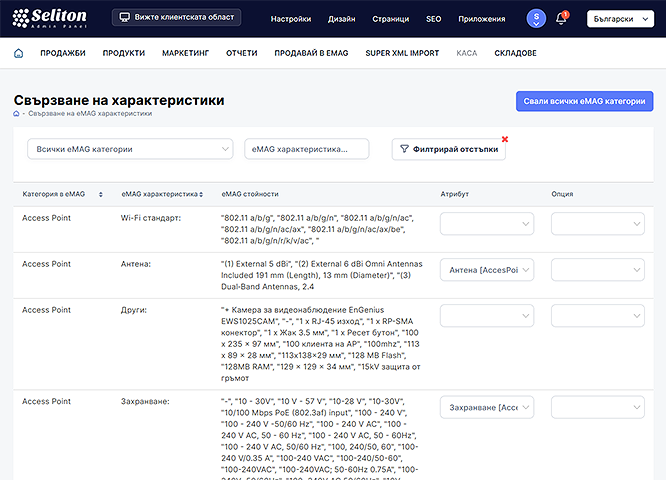Open the Захранване attribute dropdown
The width and height of the screenshot is (666, 480).
coord(487,408)
